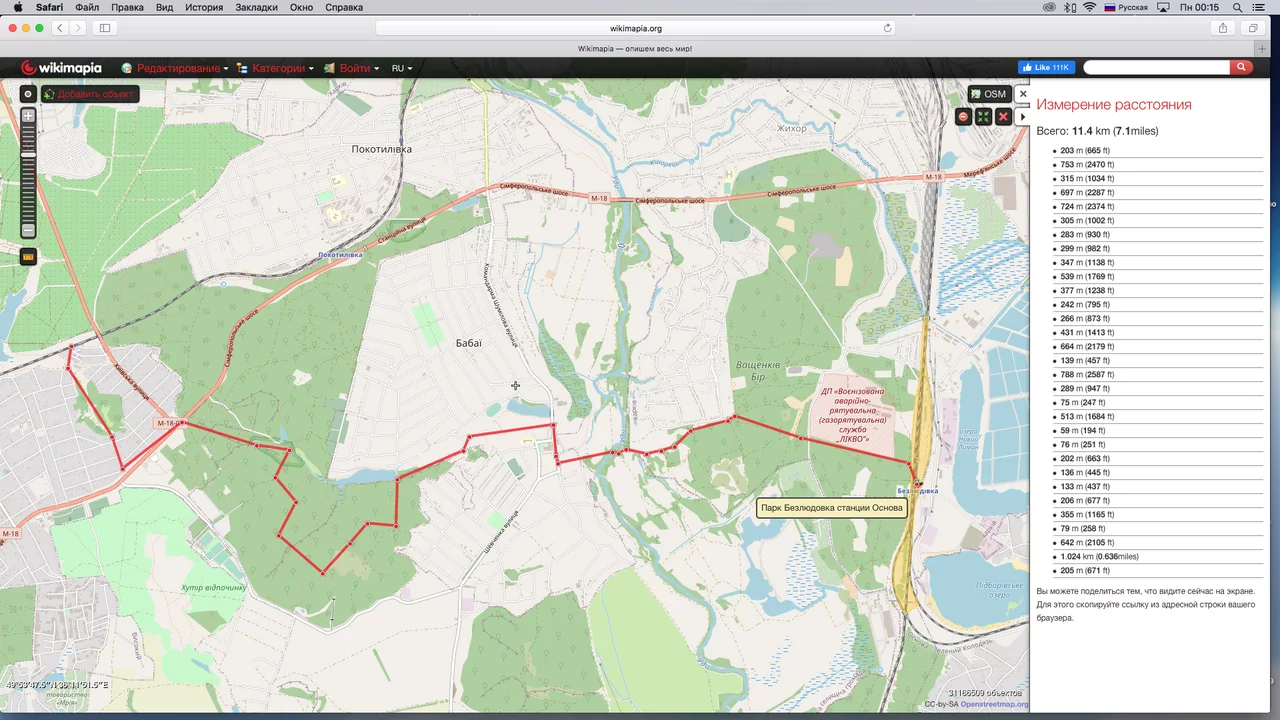Select the 205 m (671 ft) segment
Screen dimensions: 1280x720
tap(1085, 571)
